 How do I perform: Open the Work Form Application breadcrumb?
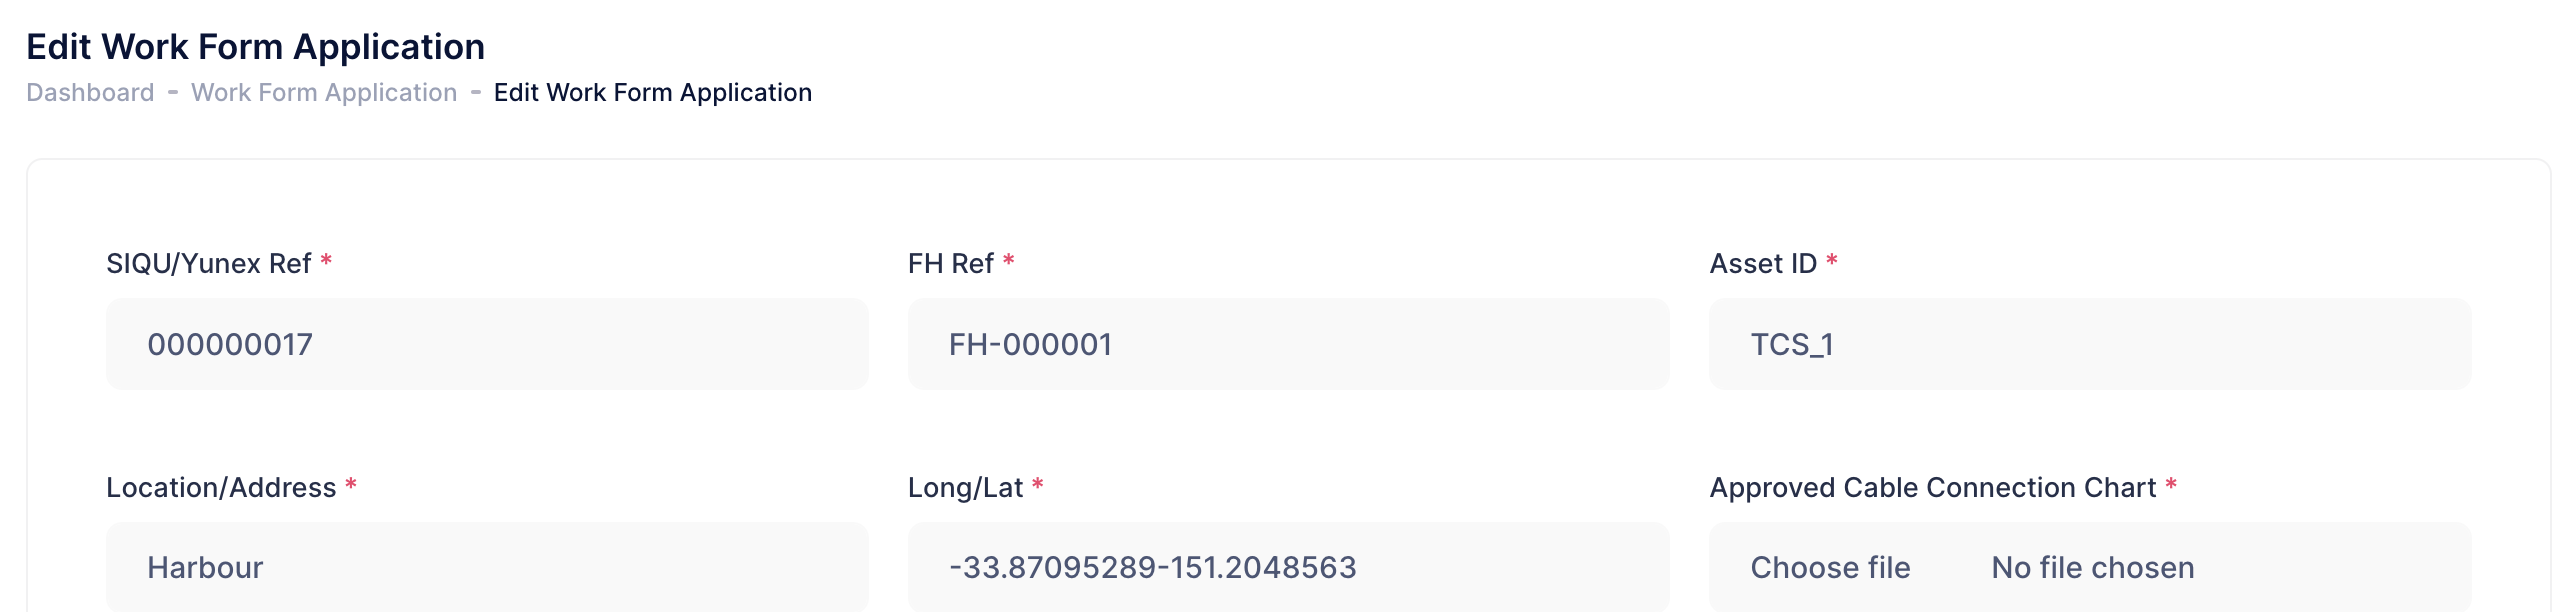[324, 93]
